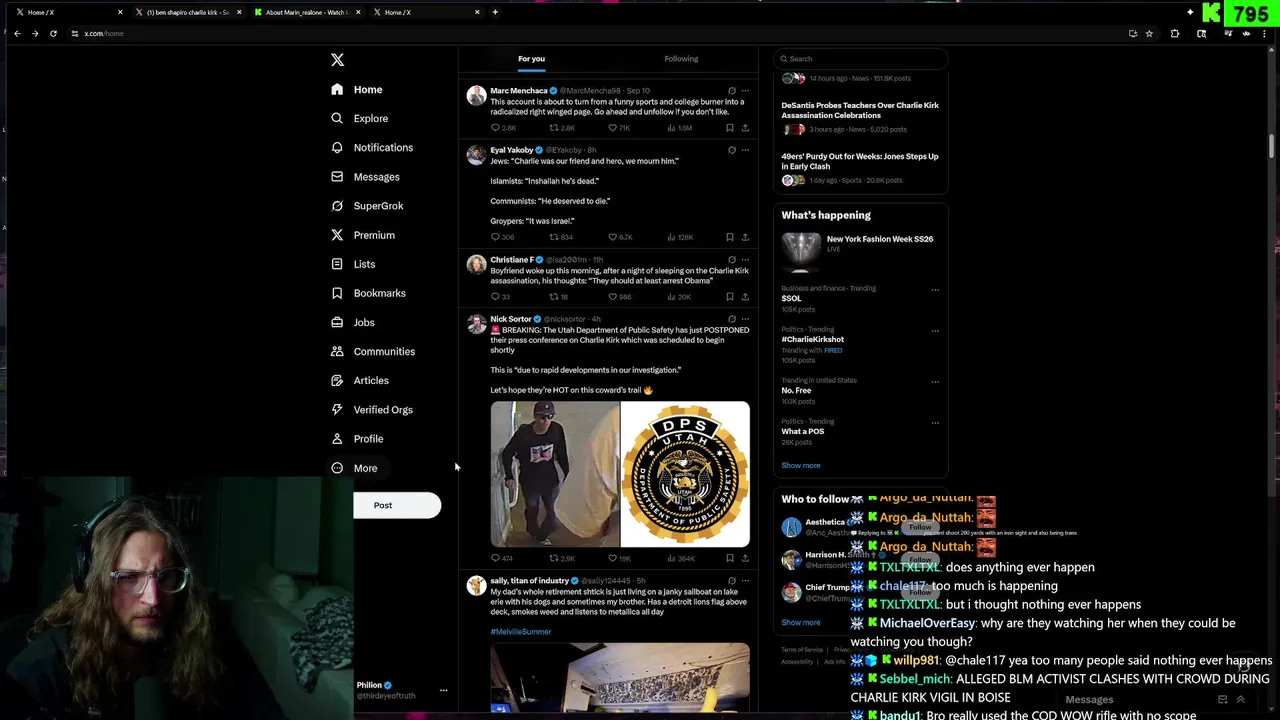Like Eyal Yakoby's post

point(613,237)
